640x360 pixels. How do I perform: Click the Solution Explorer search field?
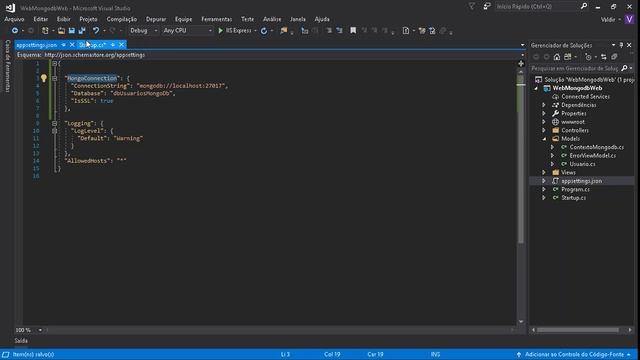[575, 68]
